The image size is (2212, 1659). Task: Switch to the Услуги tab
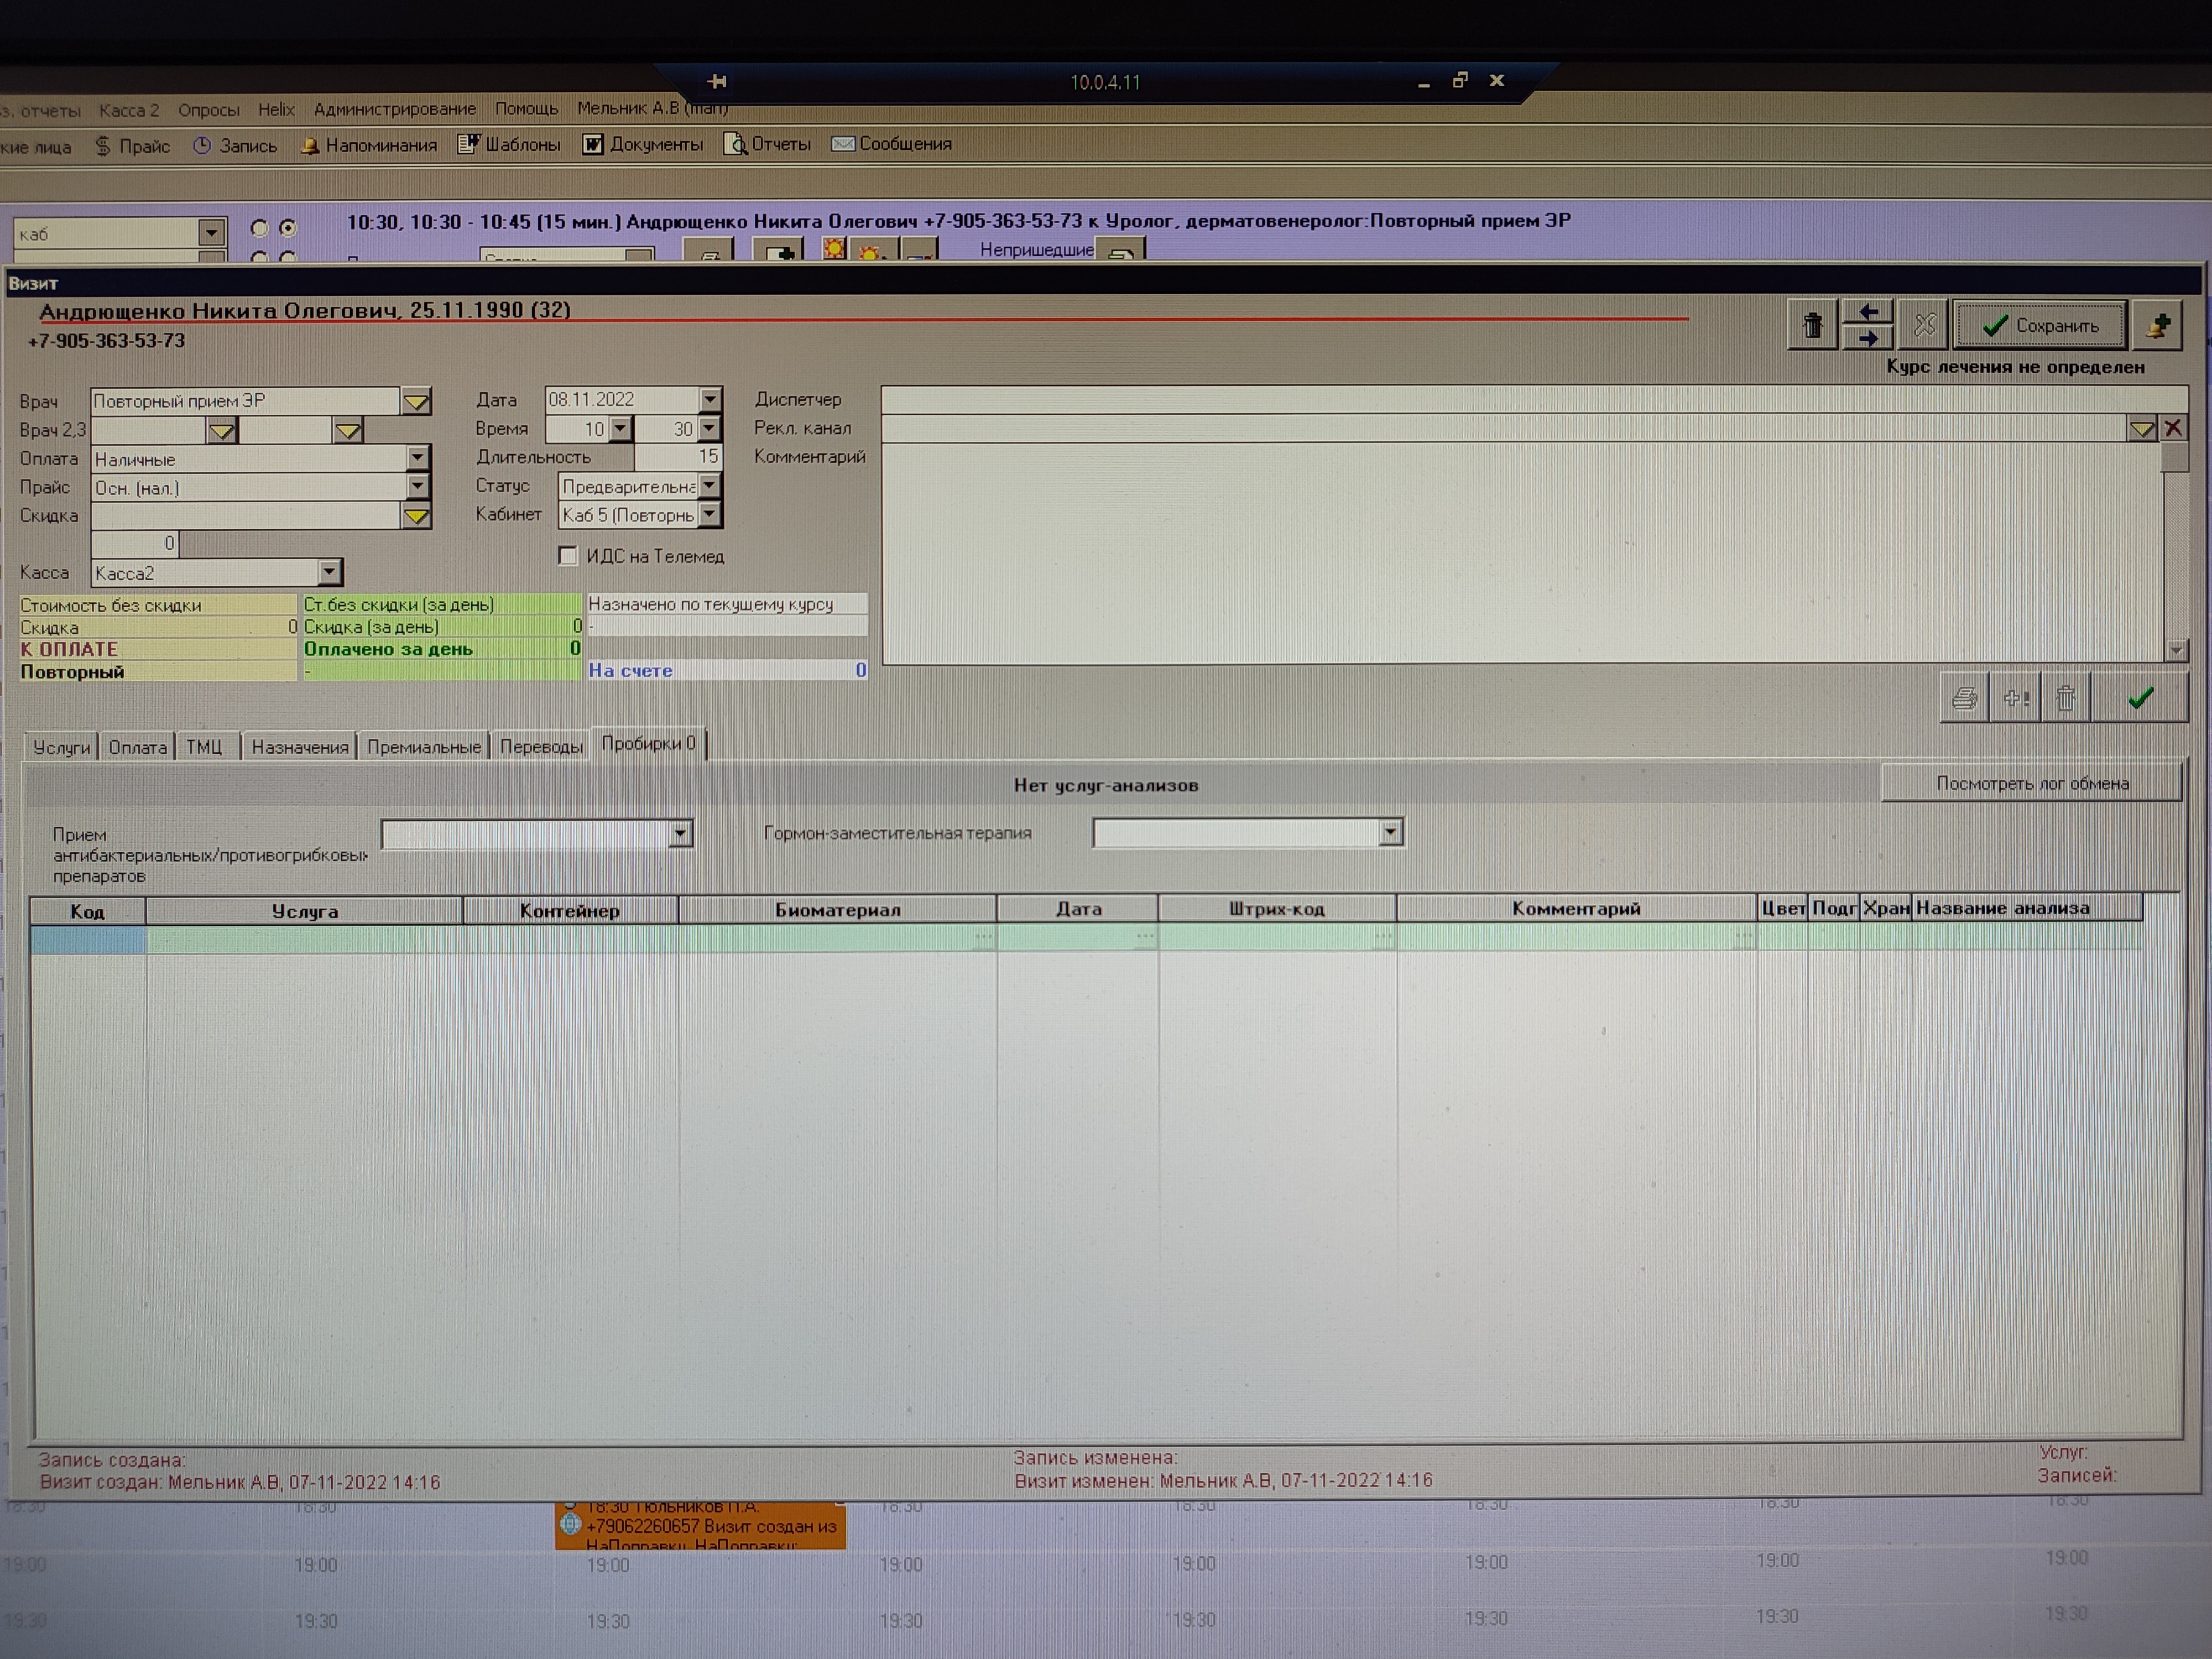pyautogui.click(x=61, y=747)
